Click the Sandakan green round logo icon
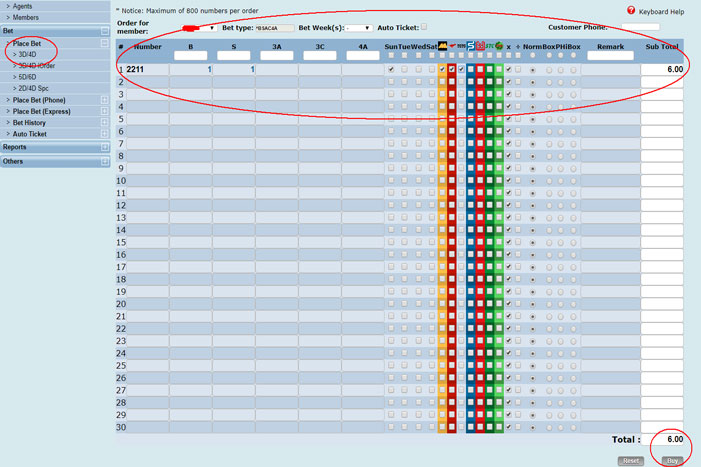 tap(499, 46)
